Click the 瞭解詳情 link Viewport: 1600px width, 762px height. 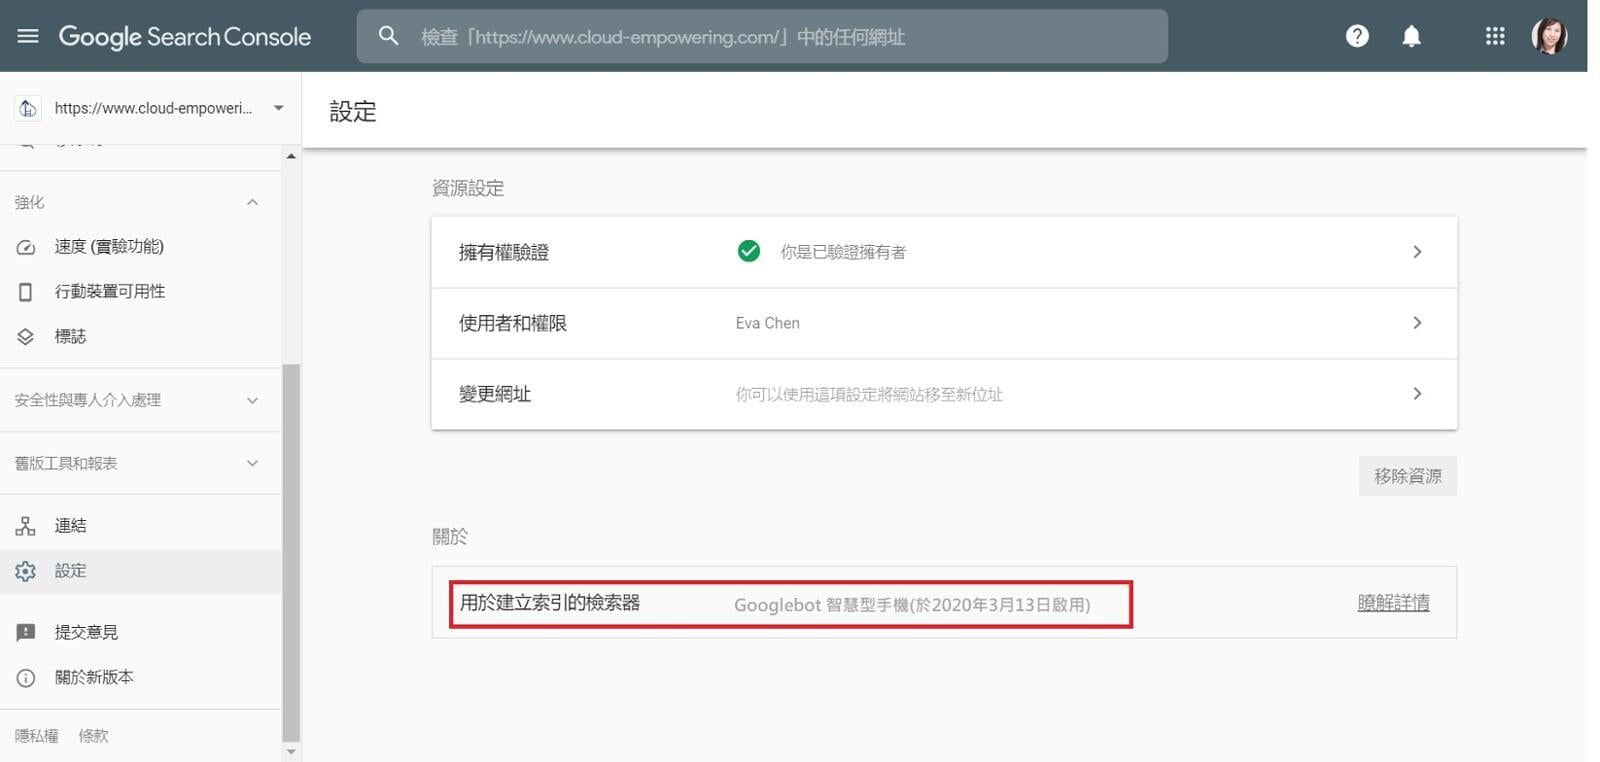click(x=1393, y=603)
